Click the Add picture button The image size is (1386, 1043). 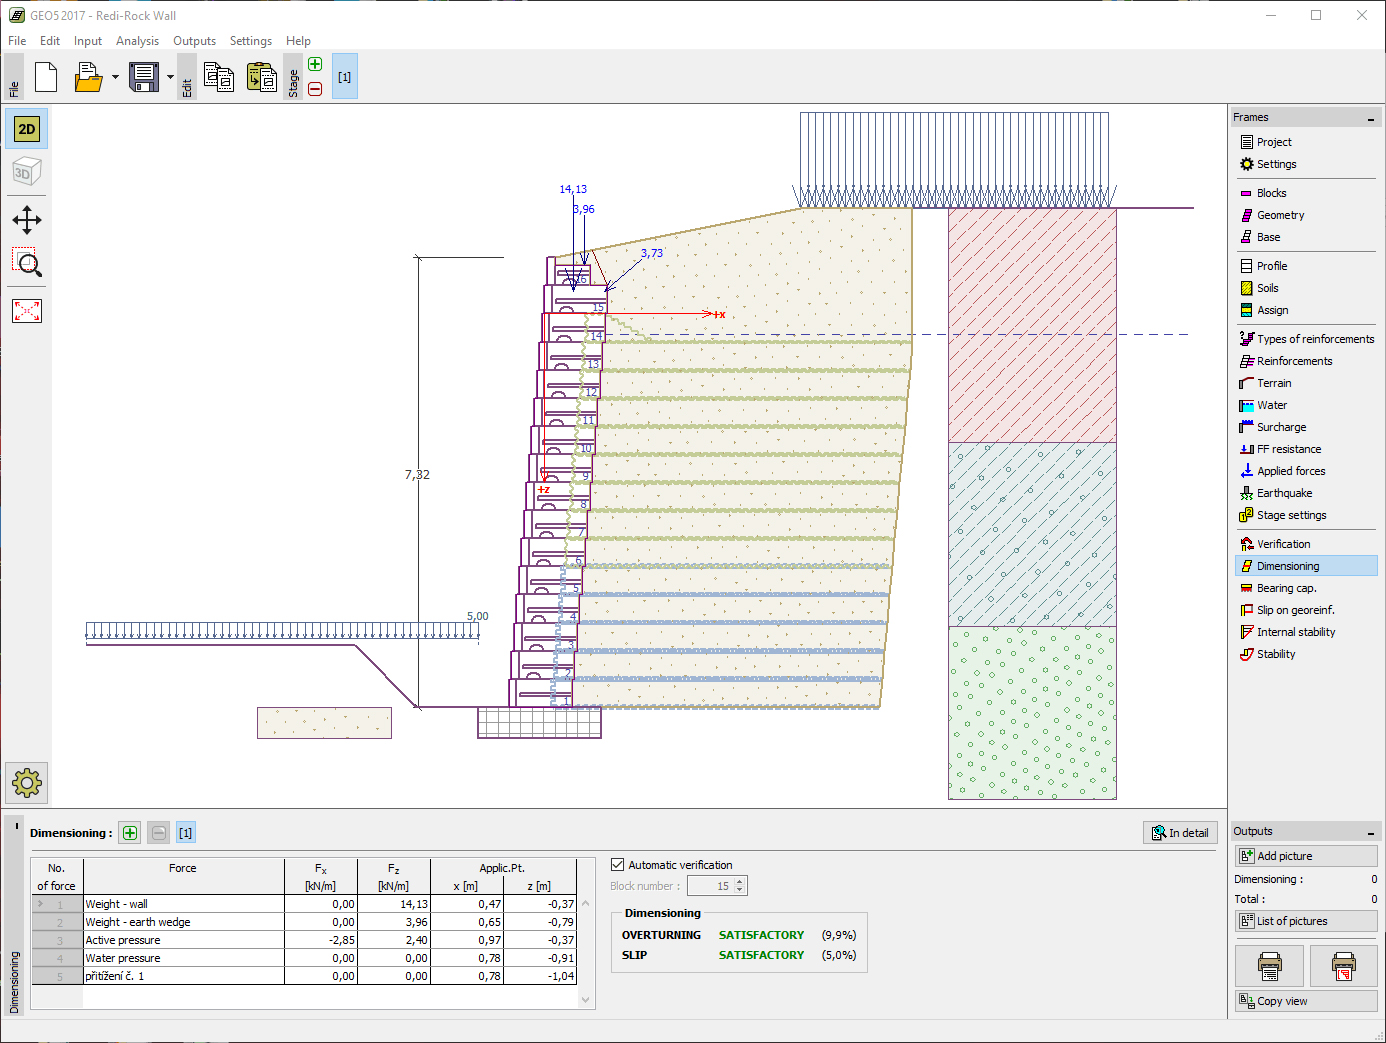[1305, 856]
